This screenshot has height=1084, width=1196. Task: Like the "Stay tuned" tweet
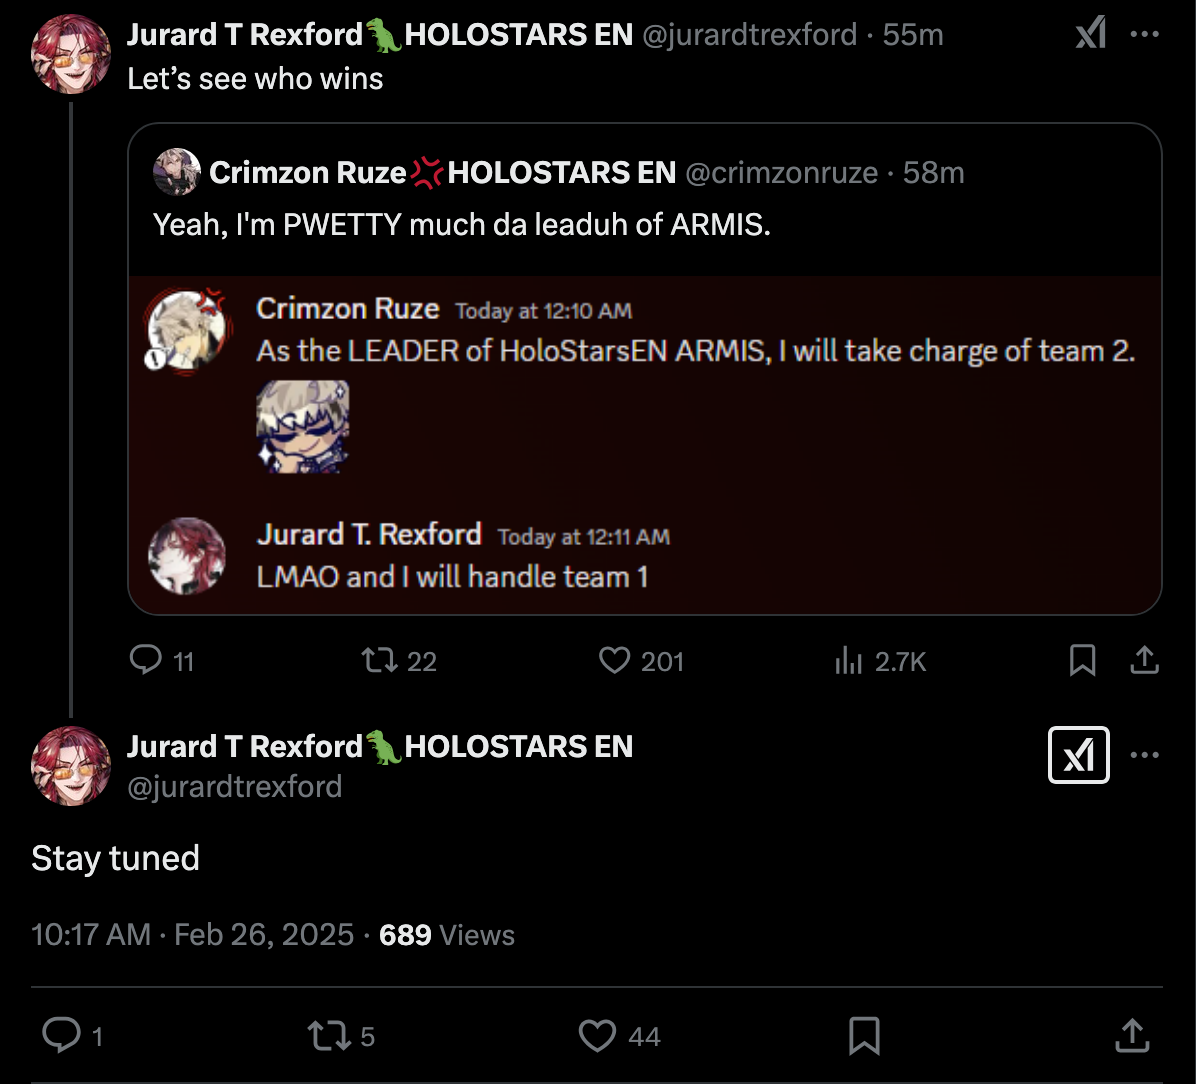tap(598, 1035)
